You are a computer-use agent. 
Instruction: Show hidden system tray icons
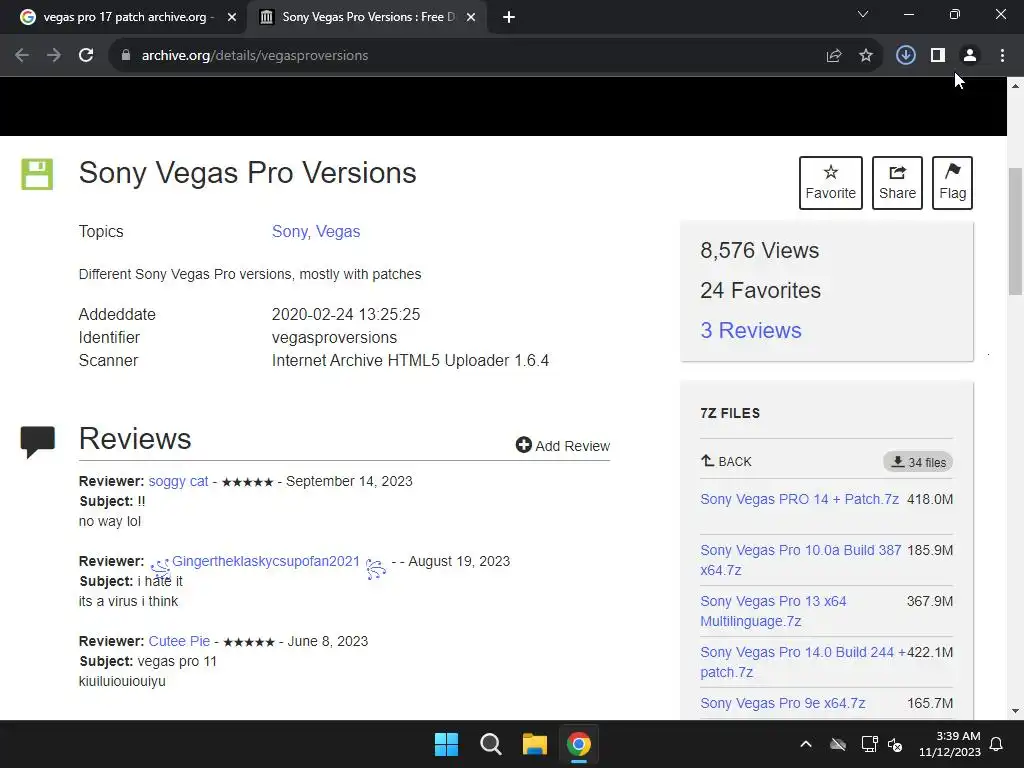806,744
